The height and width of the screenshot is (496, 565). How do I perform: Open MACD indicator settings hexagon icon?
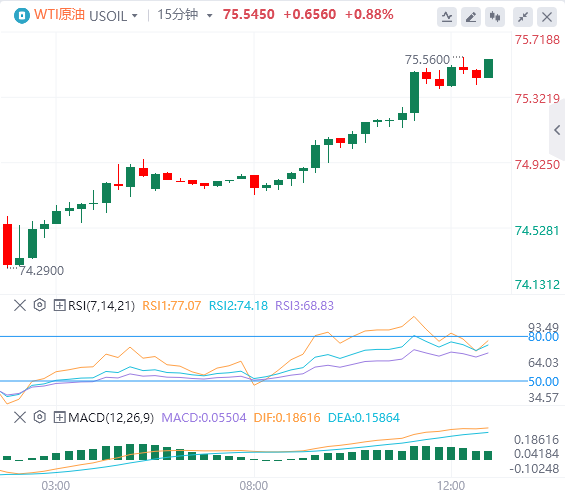[40, 417]
